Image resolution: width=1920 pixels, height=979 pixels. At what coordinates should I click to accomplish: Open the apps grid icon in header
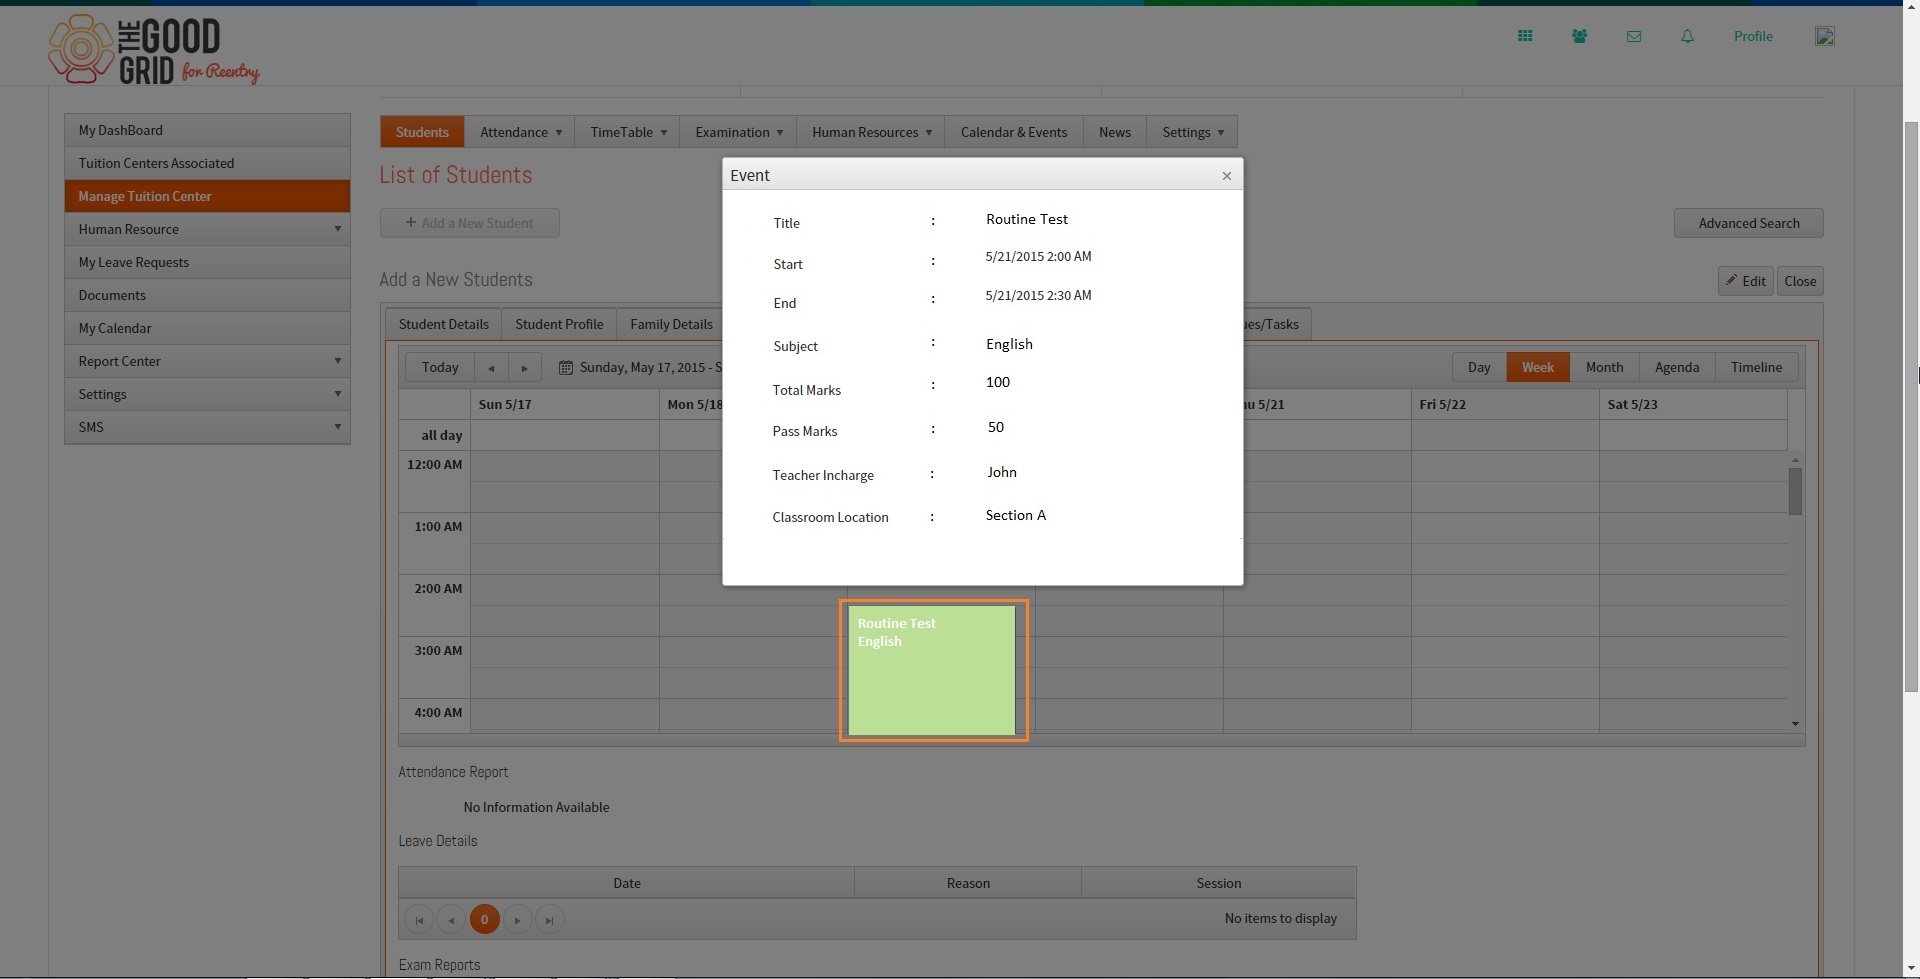[1525, 36]
